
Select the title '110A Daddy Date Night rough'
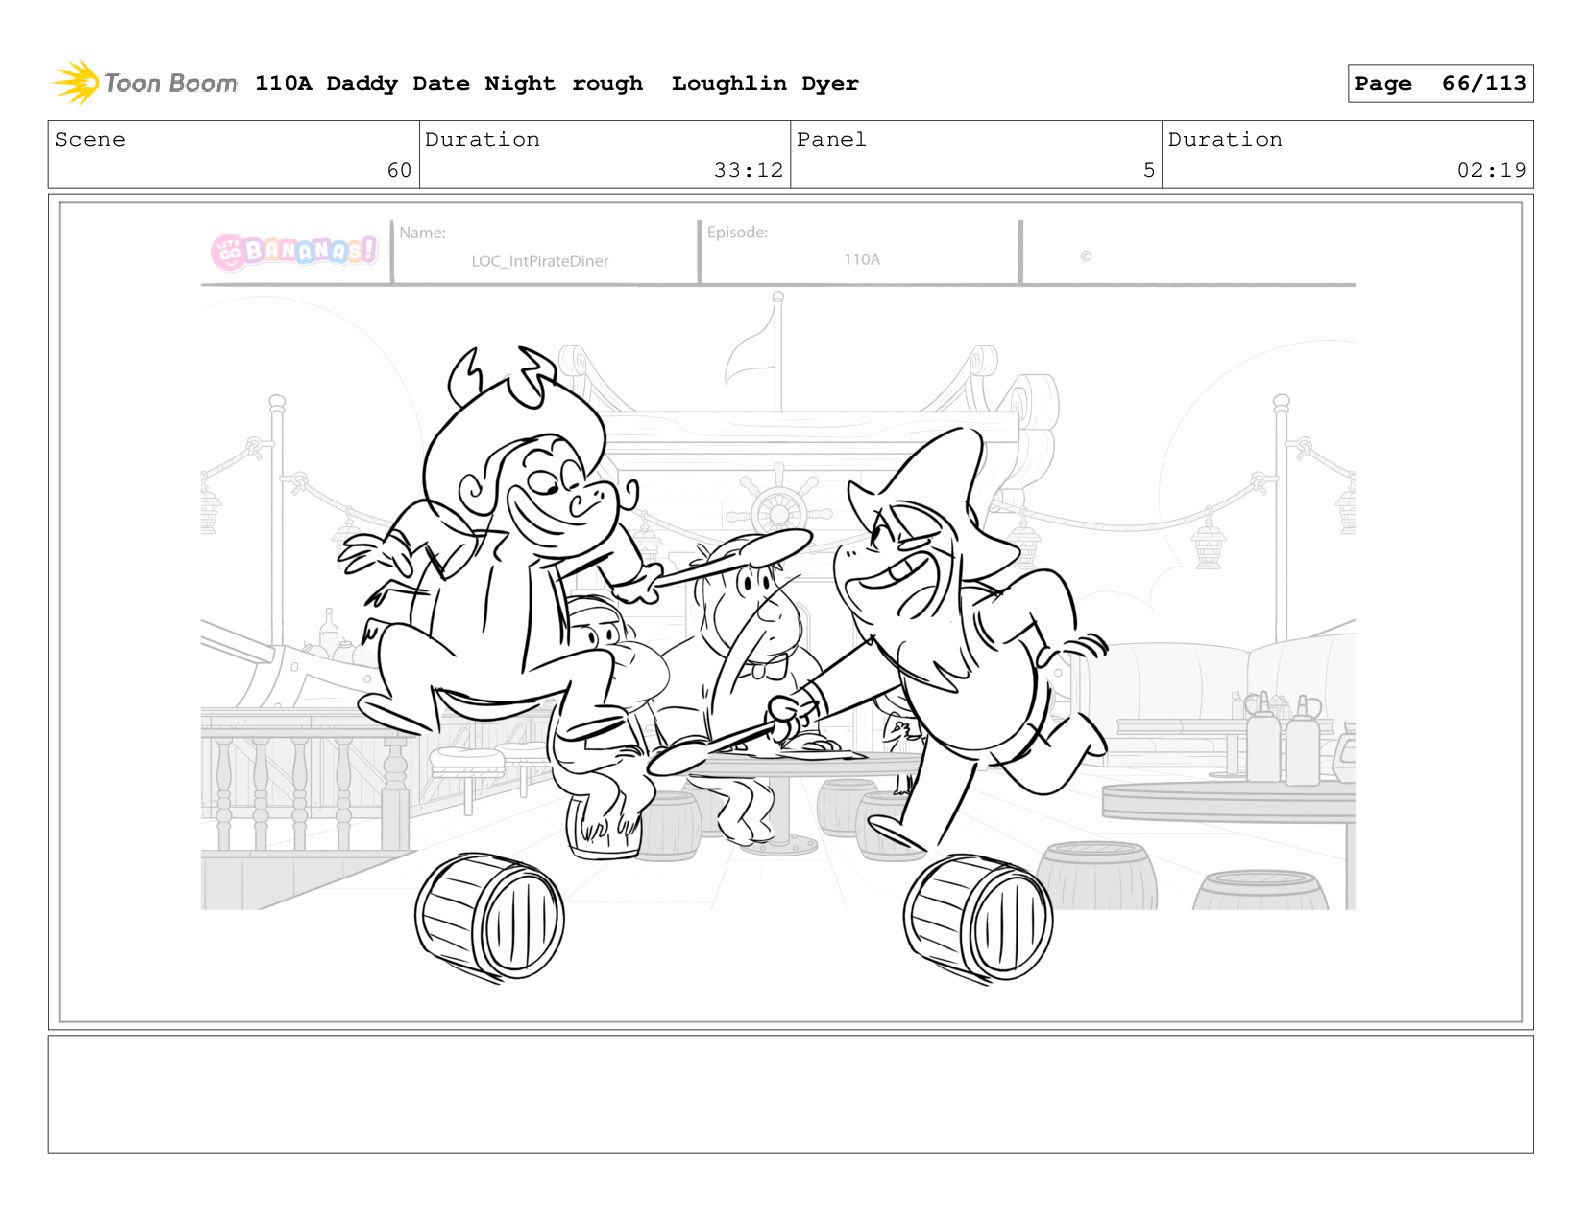click(449, 84)
